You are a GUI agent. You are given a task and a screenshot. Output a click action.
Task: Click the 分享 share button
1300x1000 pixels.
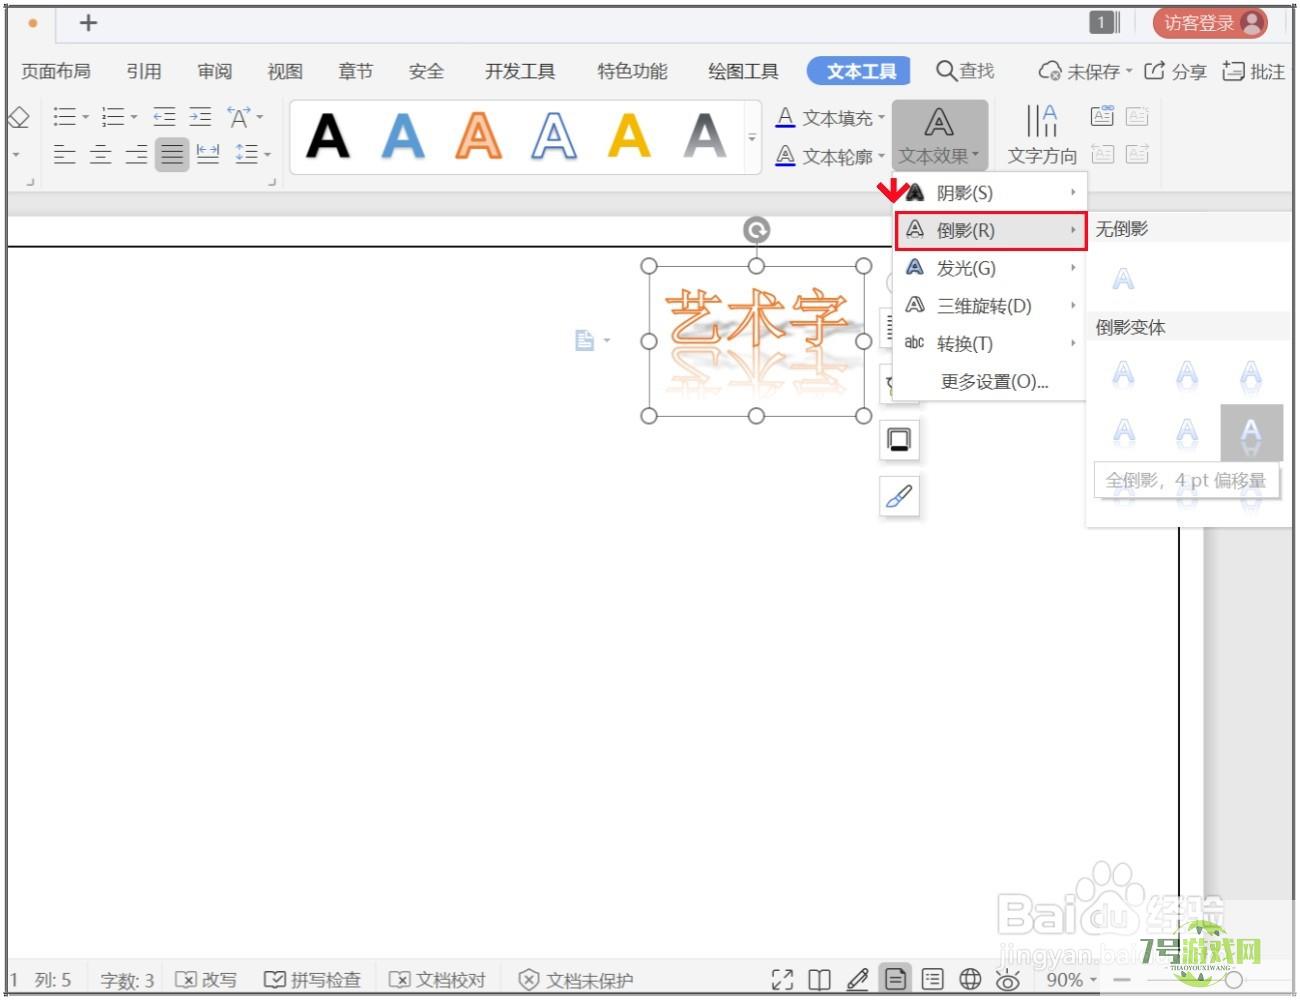point(1175,71)
